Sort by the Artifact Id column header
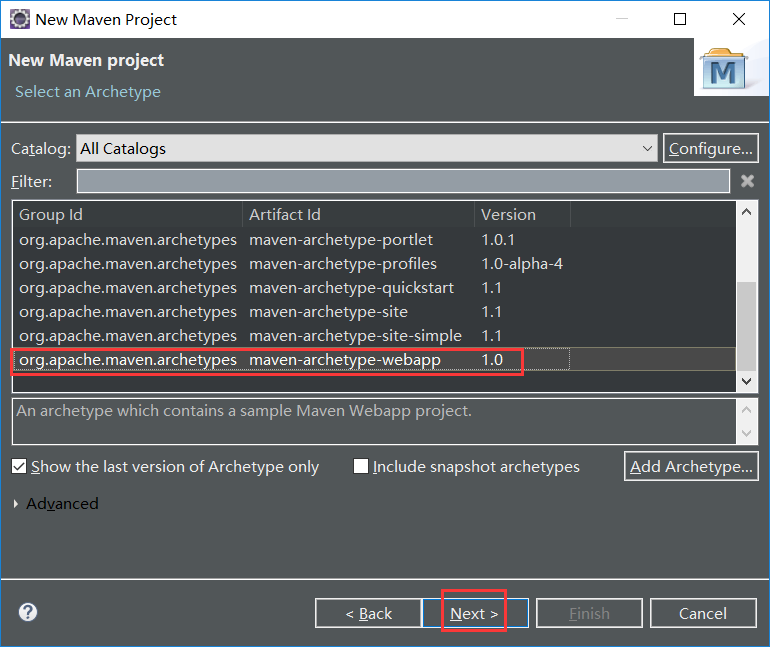770x647 pixels. click(x=358, y=215)
